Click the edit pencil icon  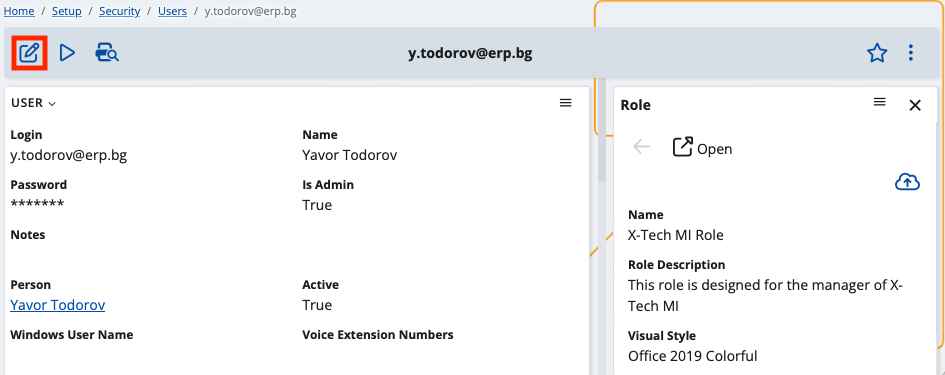(x=29, y=53)
